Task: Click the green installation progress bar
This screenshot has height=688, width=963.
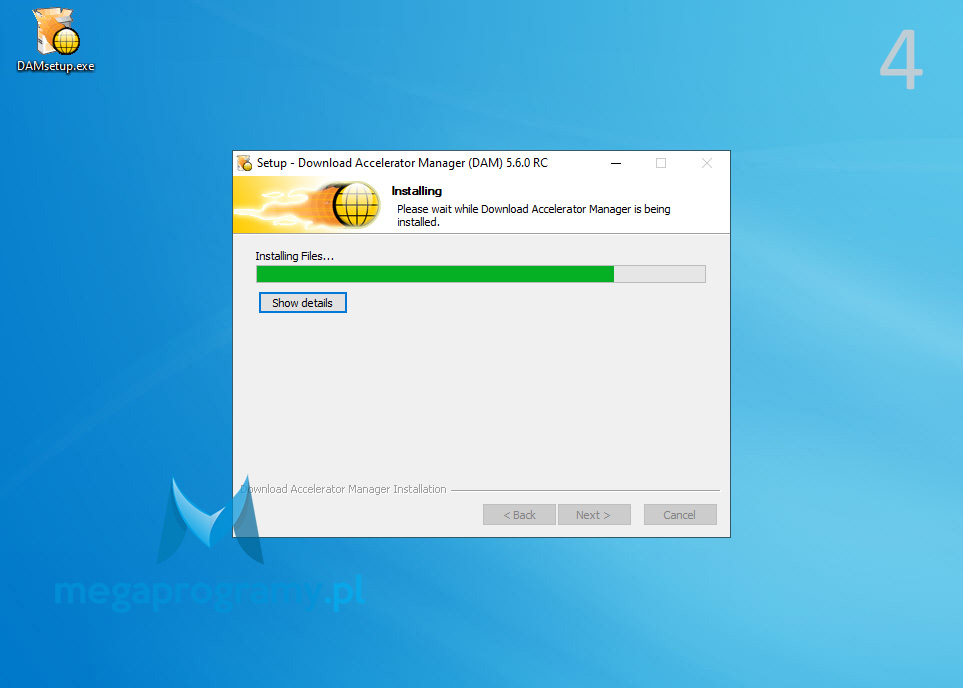Action: 481,274
